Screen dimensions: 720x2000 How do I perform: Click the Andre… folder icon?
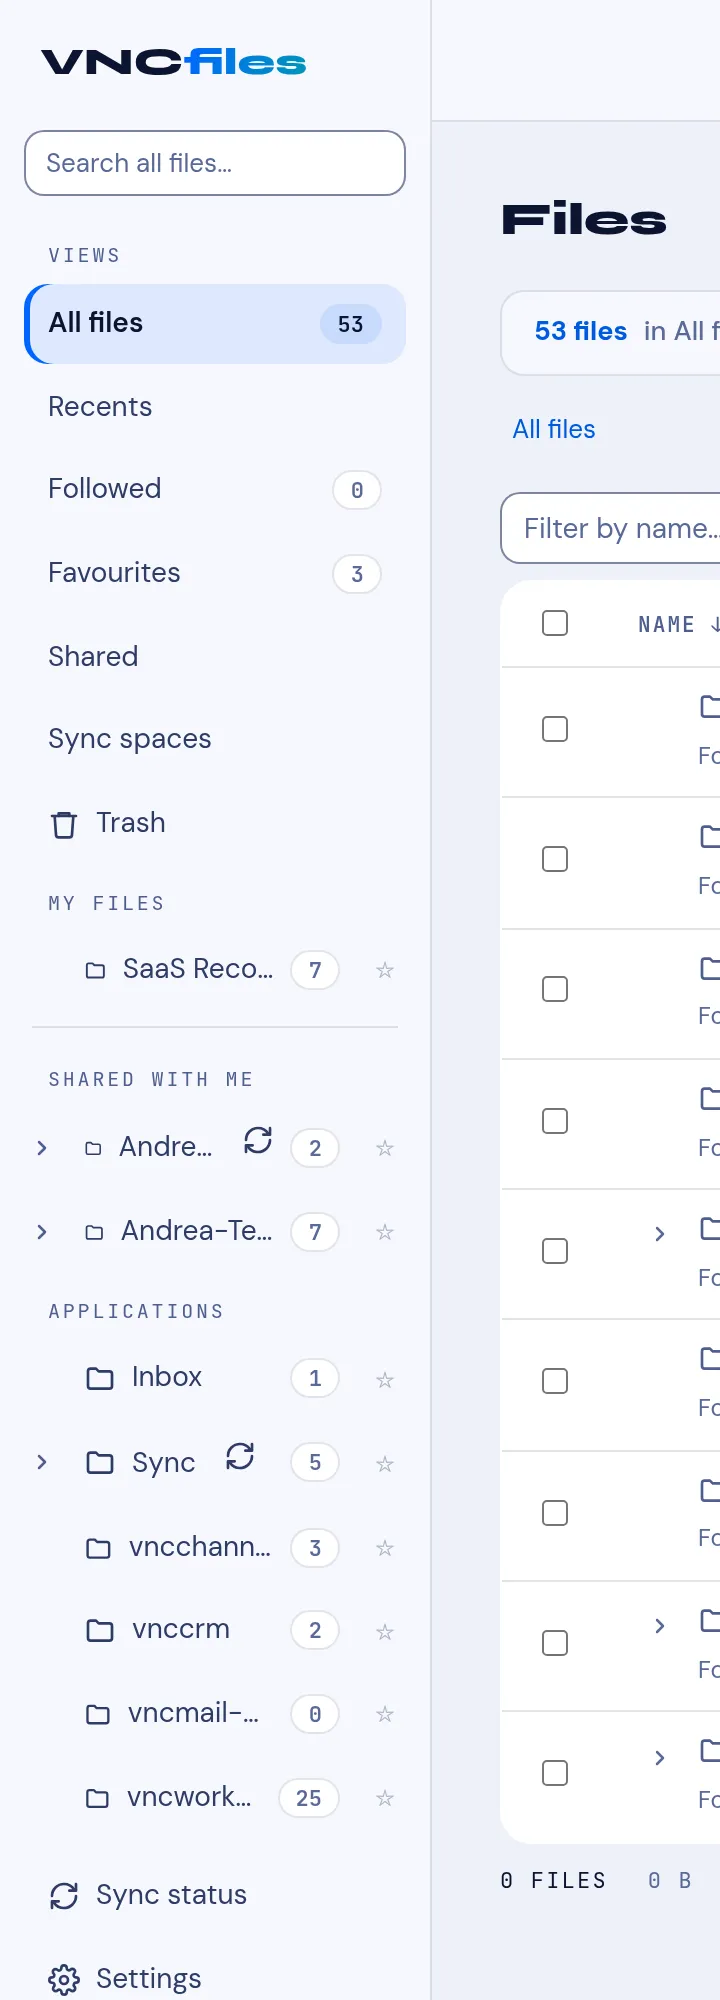93,1148
